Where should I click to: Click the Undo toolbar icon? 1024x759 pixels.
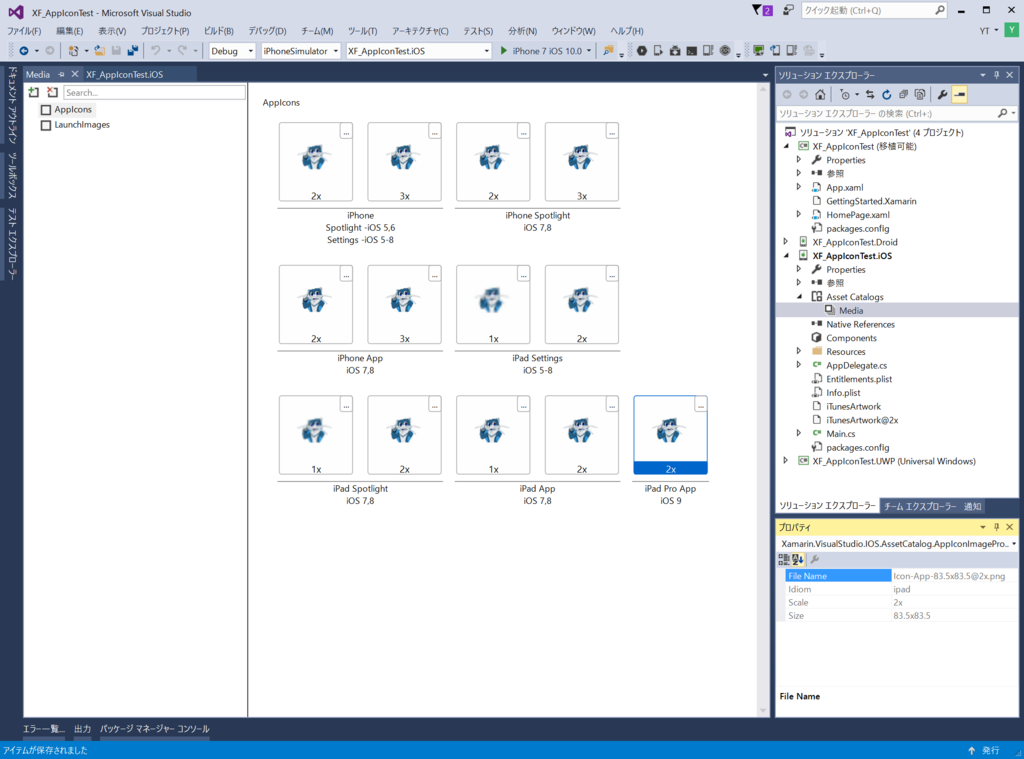pos(155,51)
